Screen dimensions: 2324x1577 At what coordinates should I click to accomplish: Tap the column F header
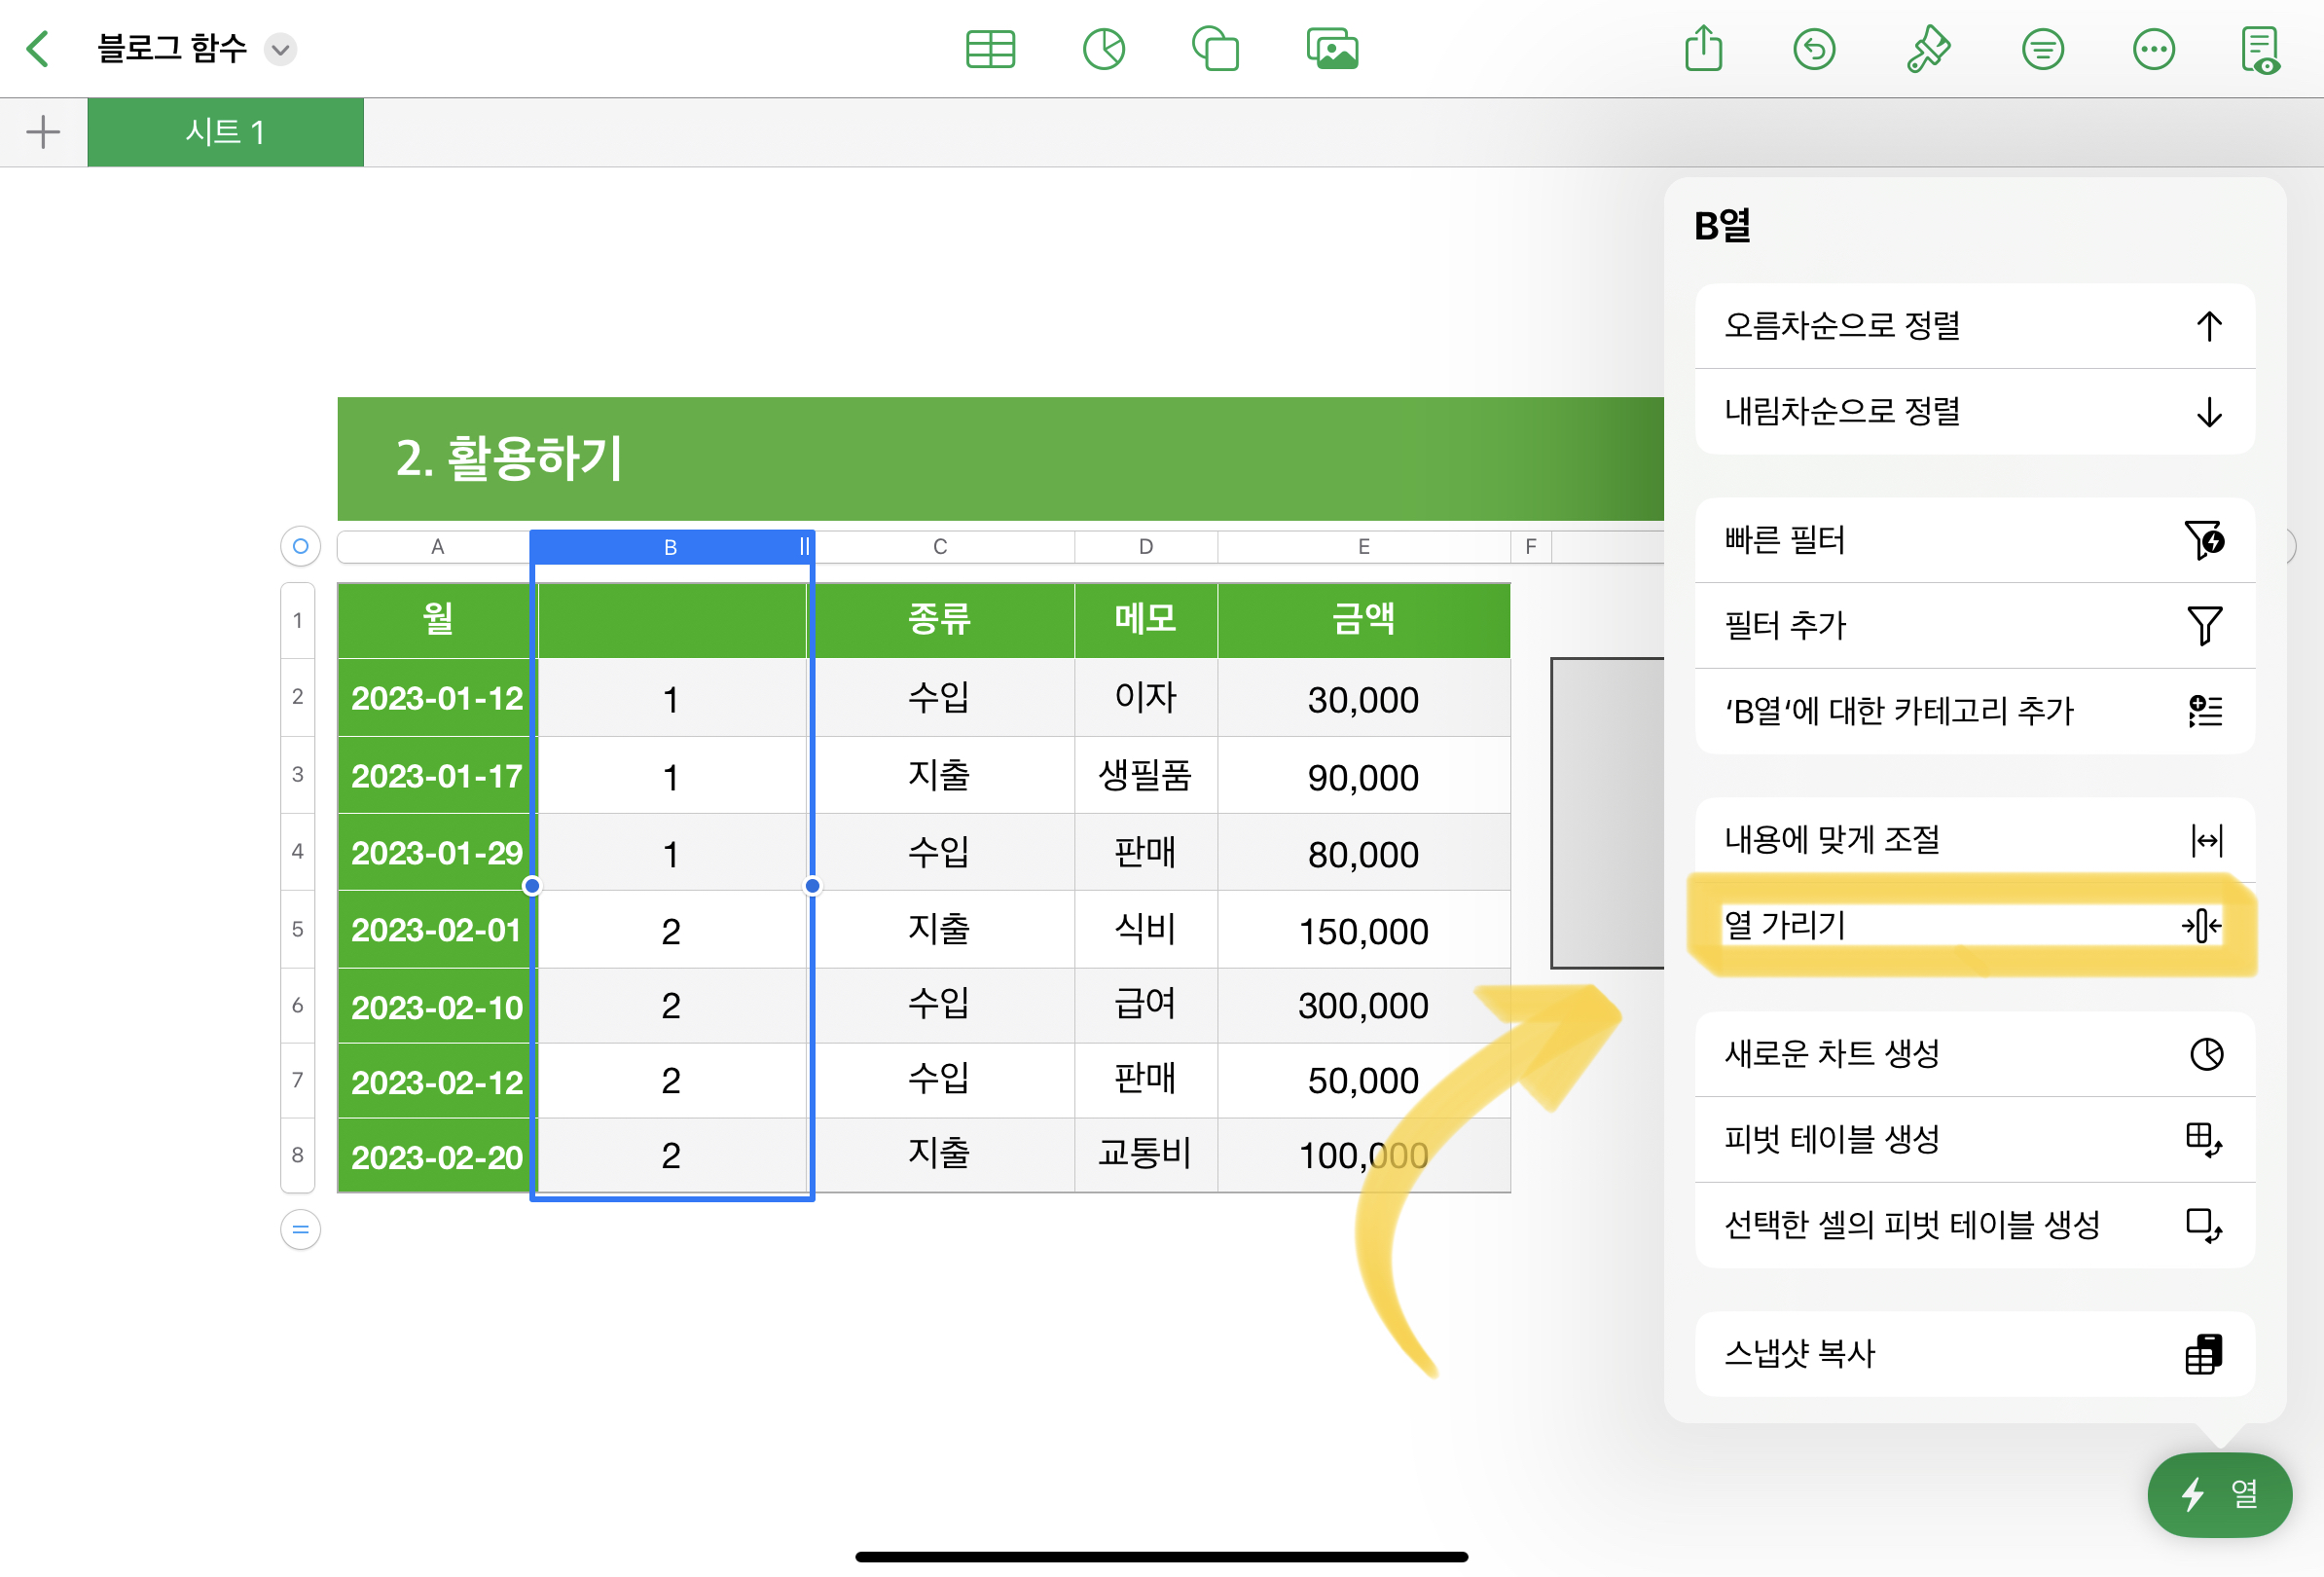[1531, 547]
